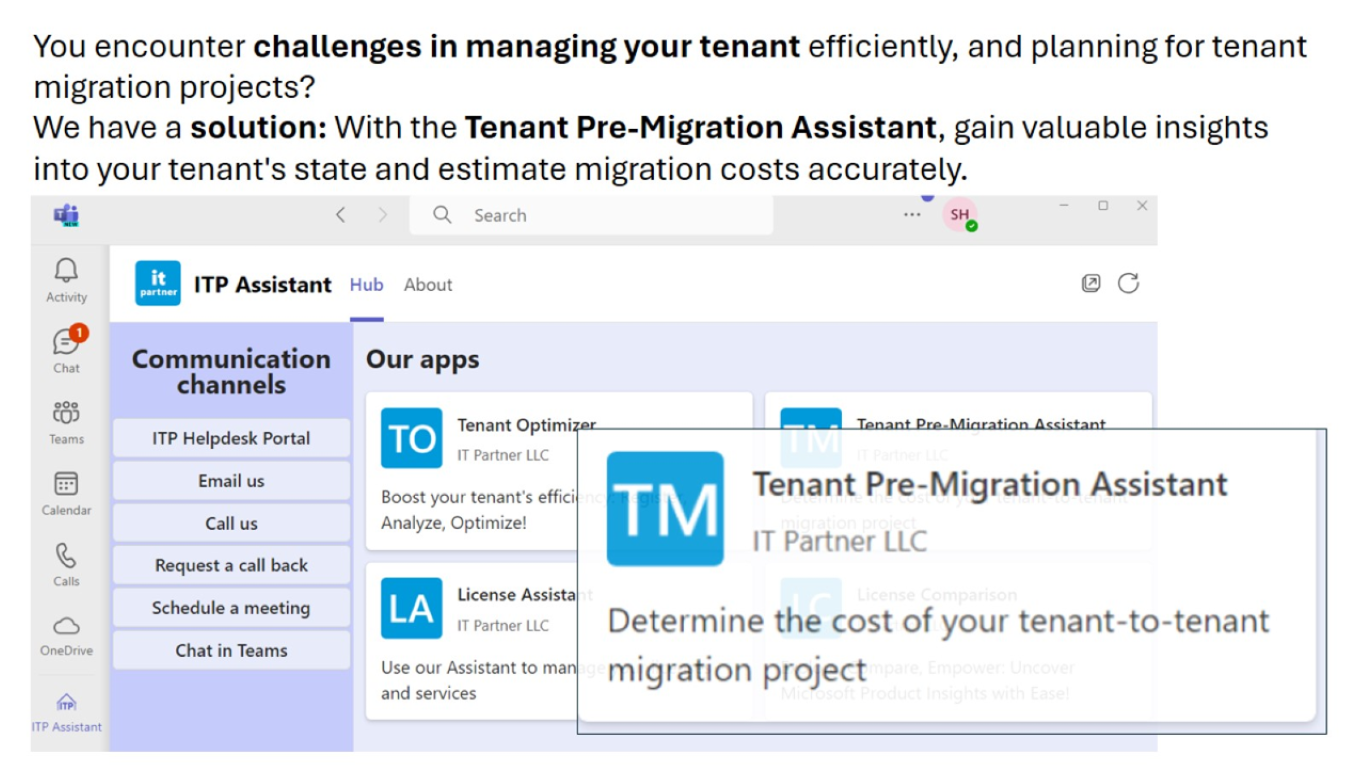Choose Request a call back
This screenshot has width=1366, height=768.
tap(231, 565)
